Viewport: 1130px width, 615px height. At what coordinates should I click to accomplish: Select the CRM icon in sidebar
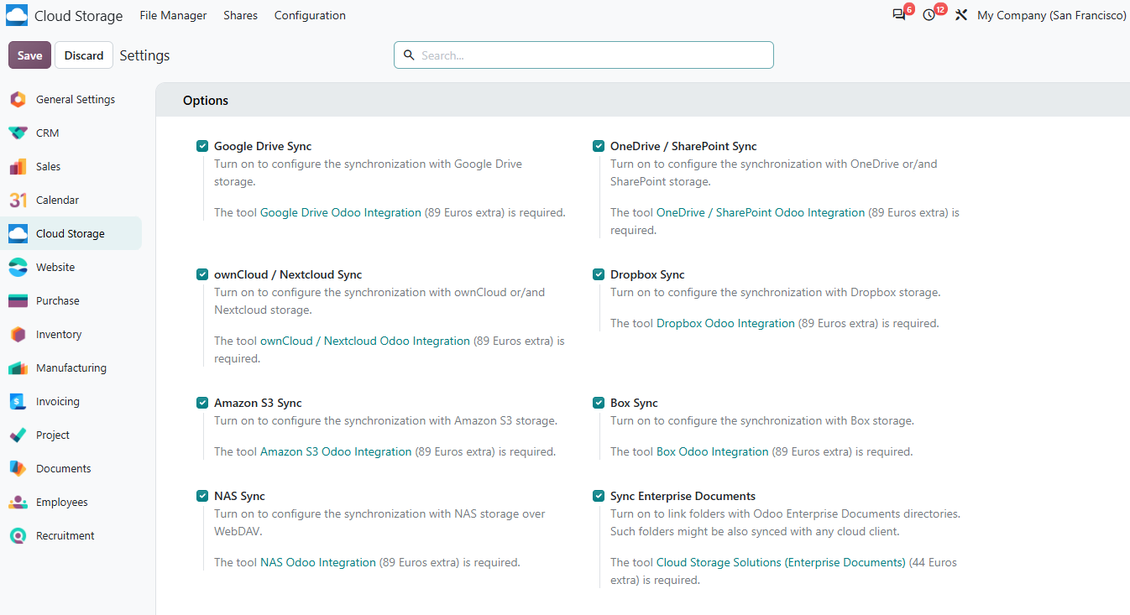pyautogui.click(x=18, y=133)
